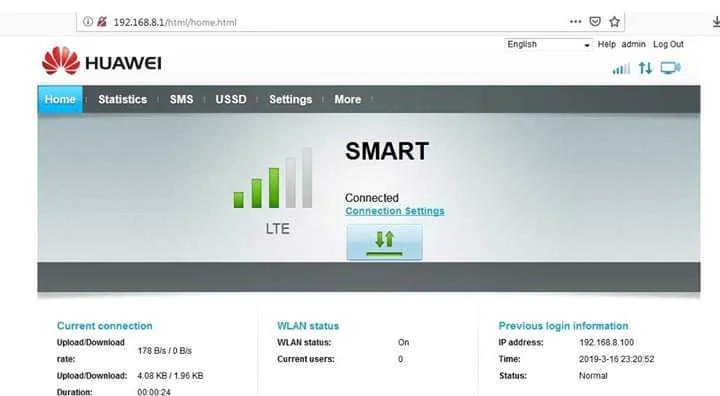Click the WLAN status heading
The height and width of the screenshot is (396, 720).
tap(308, 326)
